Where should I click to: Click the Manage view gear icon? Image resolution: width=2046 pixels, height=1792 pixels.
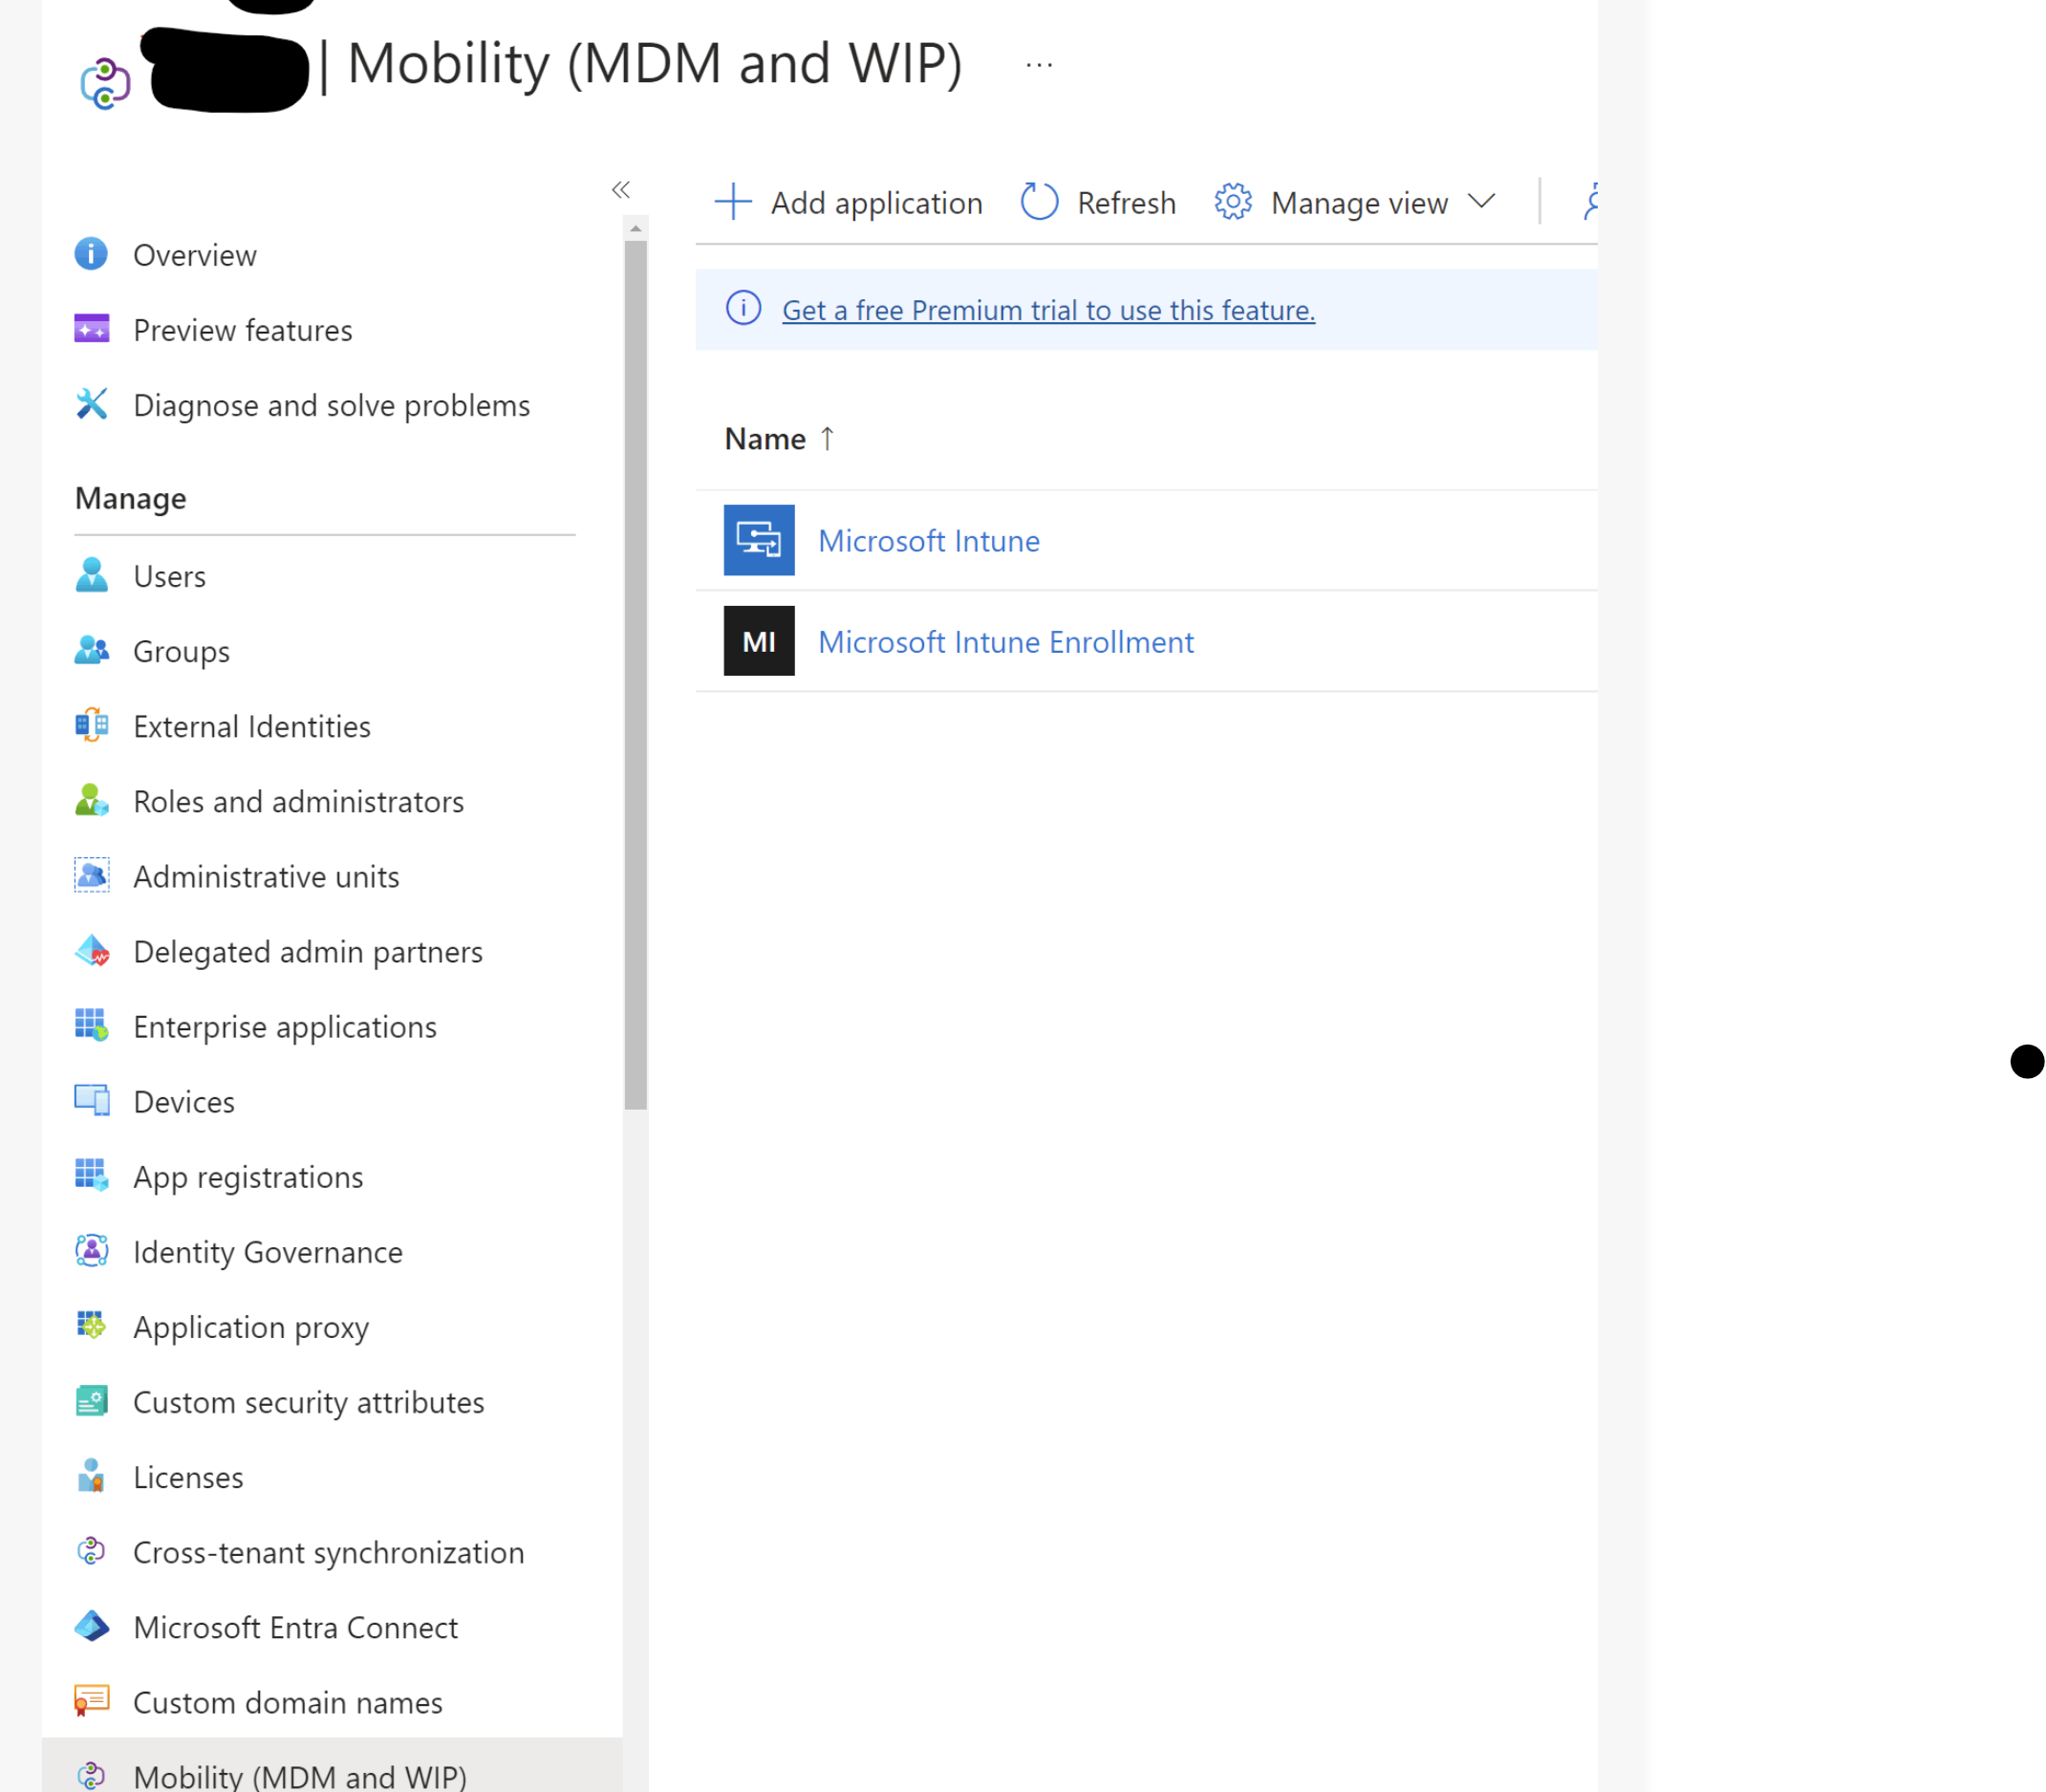pyautogui.click(x=1233, y=201)
